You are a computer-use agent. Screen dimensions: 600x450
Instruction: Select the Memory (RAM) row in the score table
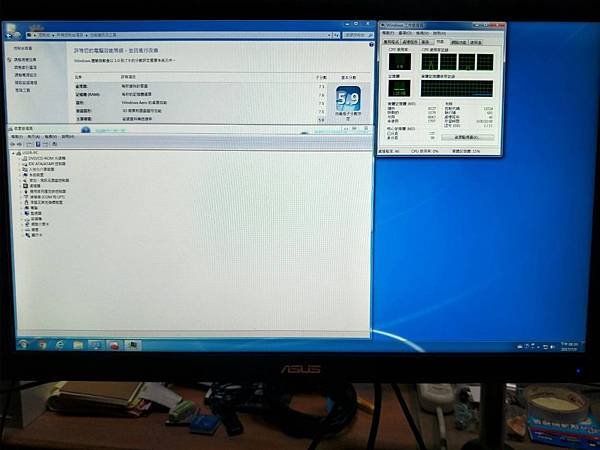(x=200, y=95)
